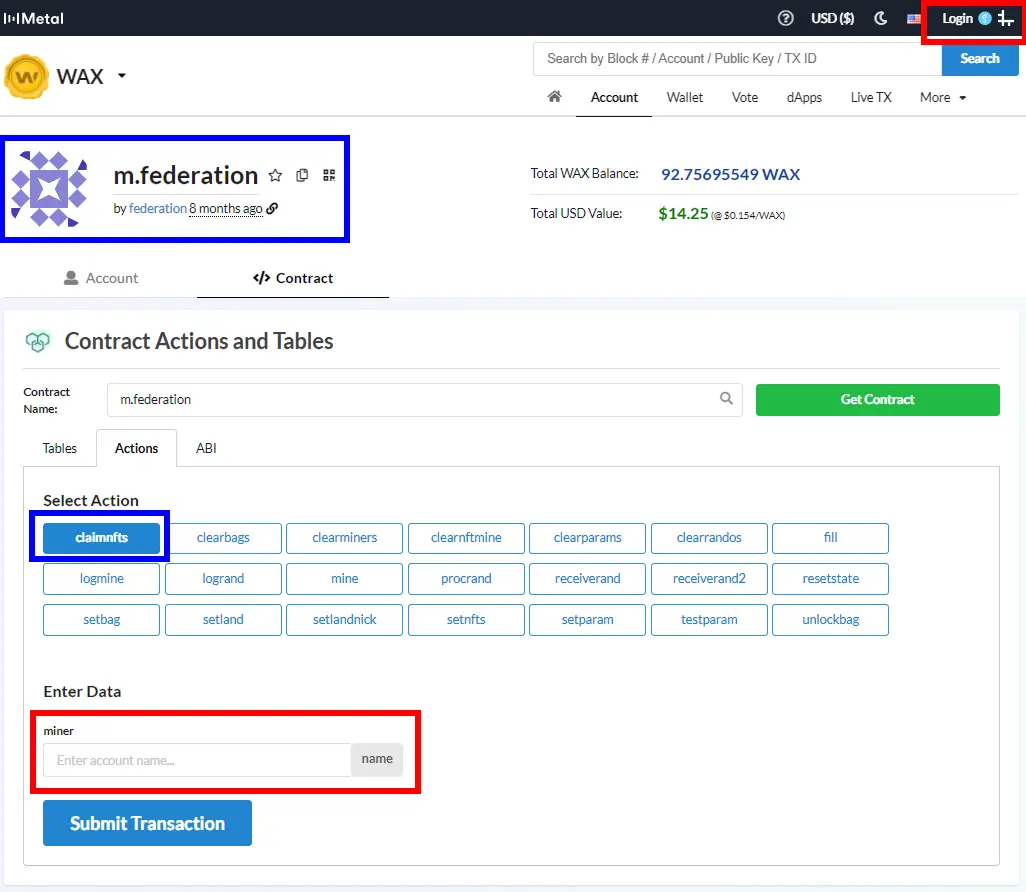The width and height of the screenshot is (1026, 892).
Task: Open the help question mark icon
Action: 785,18
